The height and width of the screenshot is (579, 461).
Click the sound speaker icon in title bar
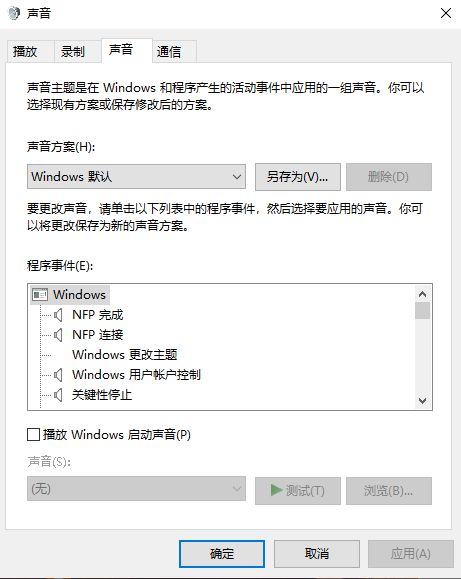click(x=14, y=14)
